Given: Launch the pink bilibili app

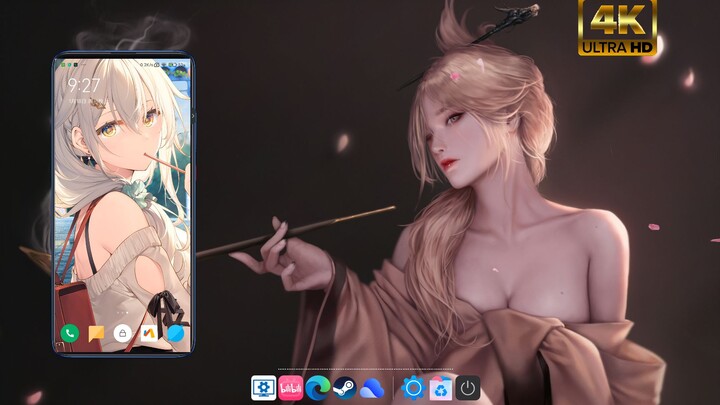Looking at the screenshot, I should coord(291,388).
